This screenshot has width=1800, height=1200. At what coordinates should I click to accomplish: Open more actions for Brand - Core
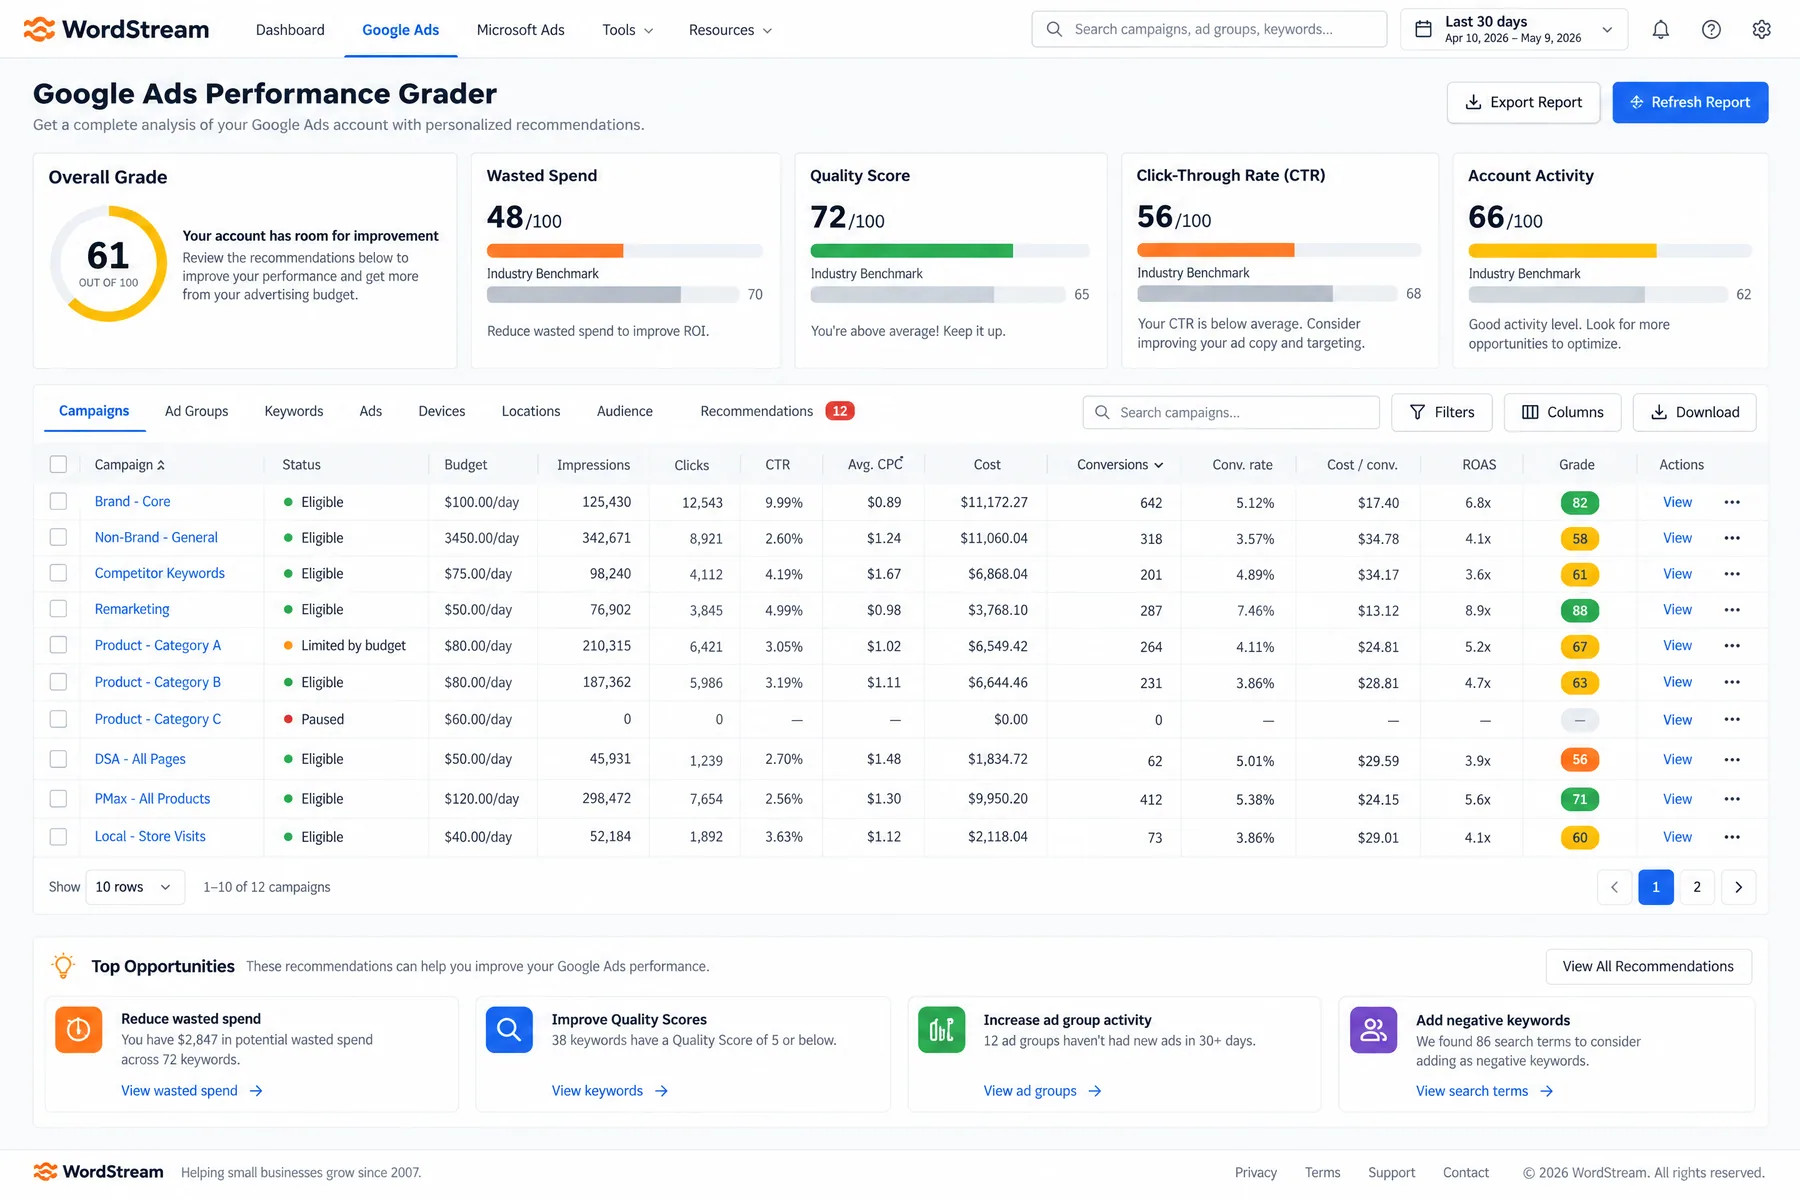1732,502
